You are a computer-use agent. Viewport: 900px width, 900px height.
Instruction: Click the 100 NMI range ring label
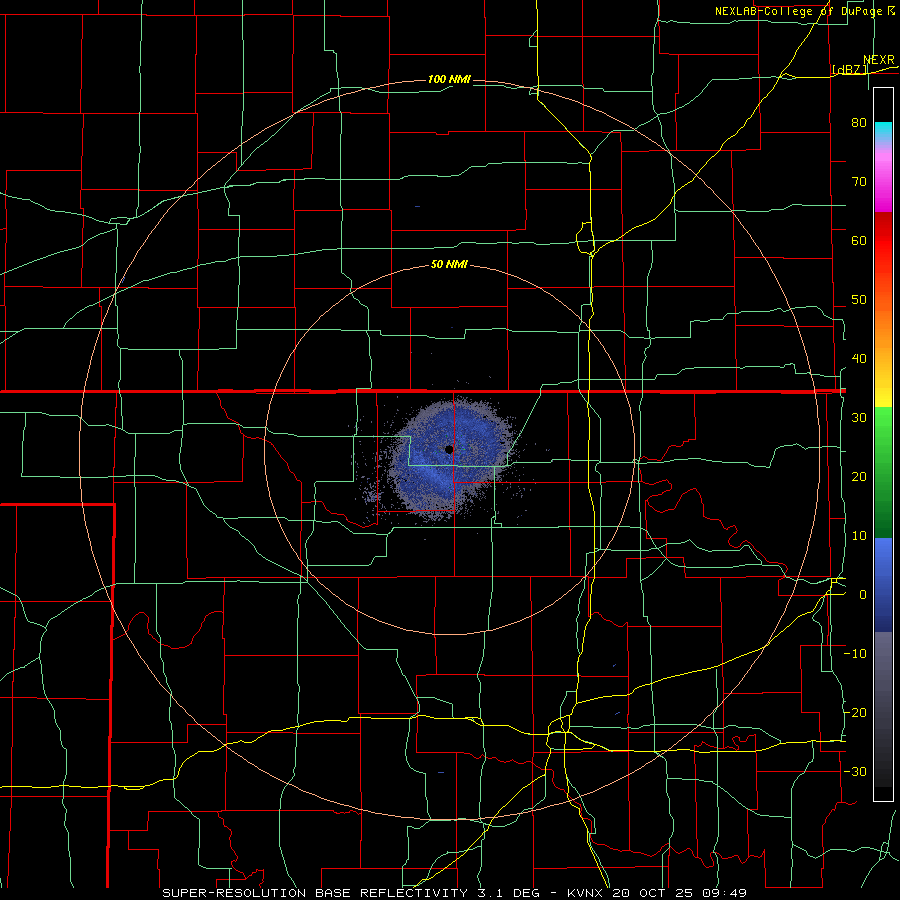(x=449, y=79)
